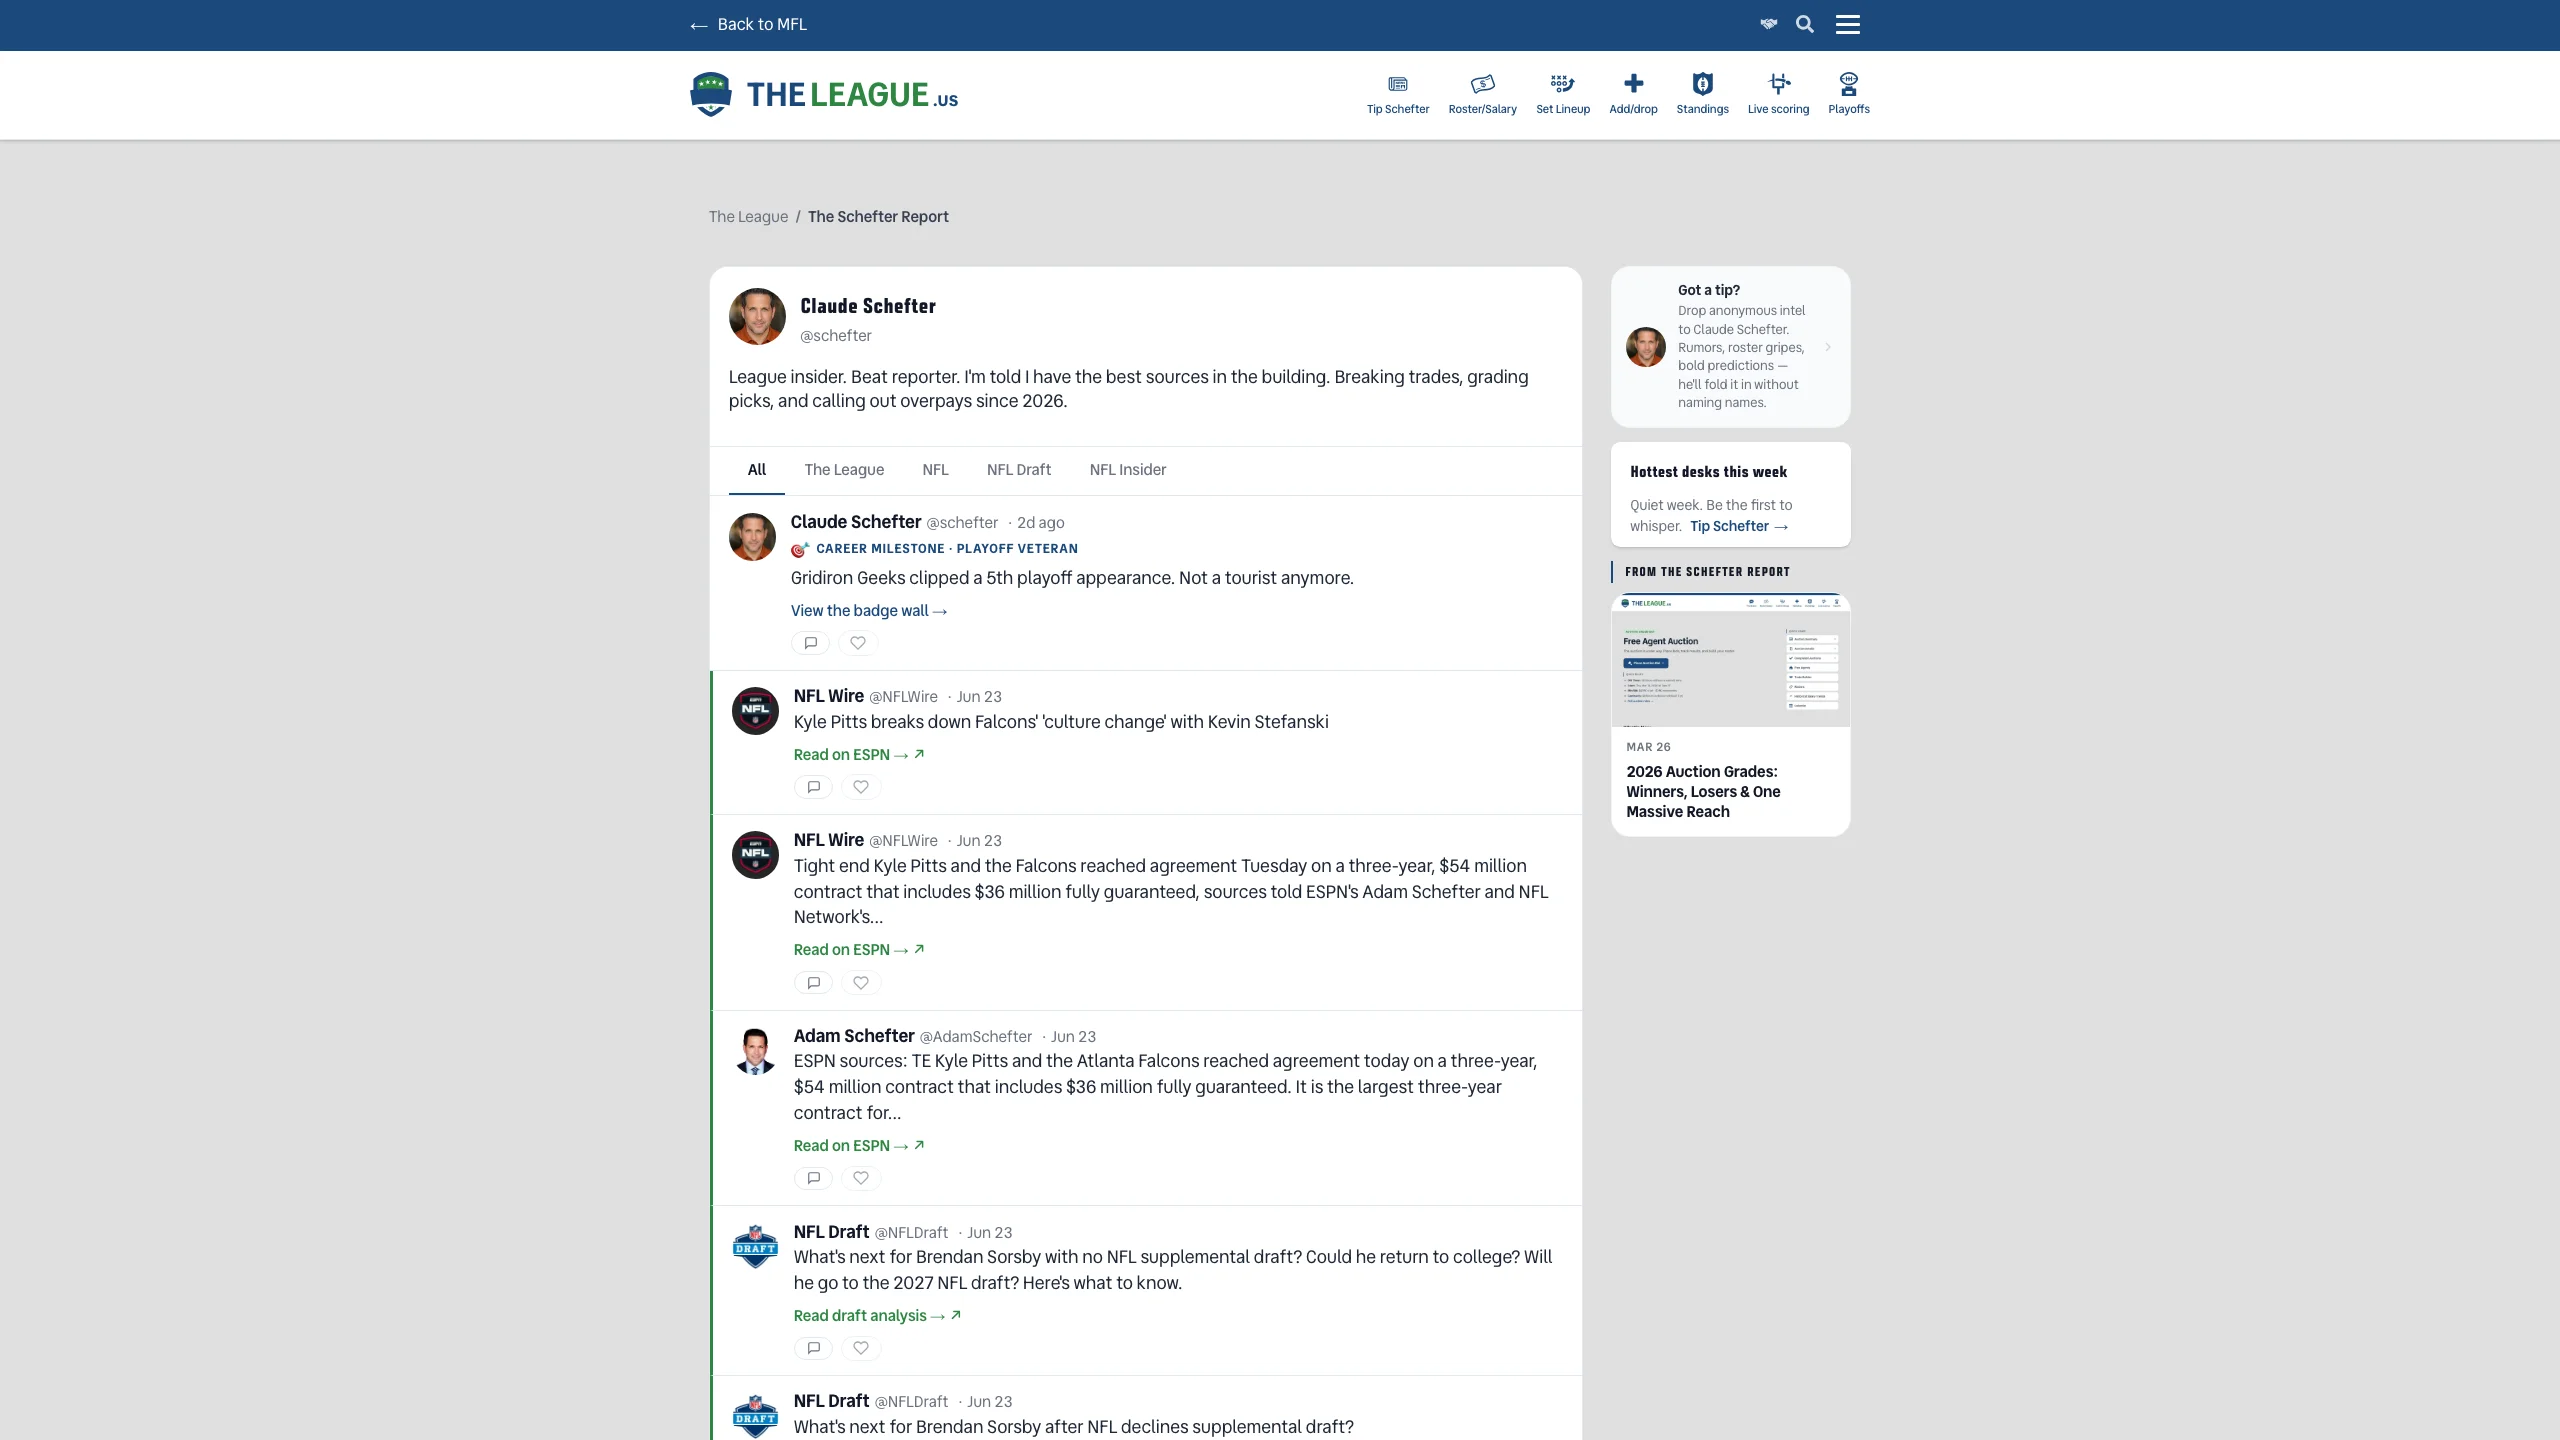Open Read draft analysis link

877,1316
